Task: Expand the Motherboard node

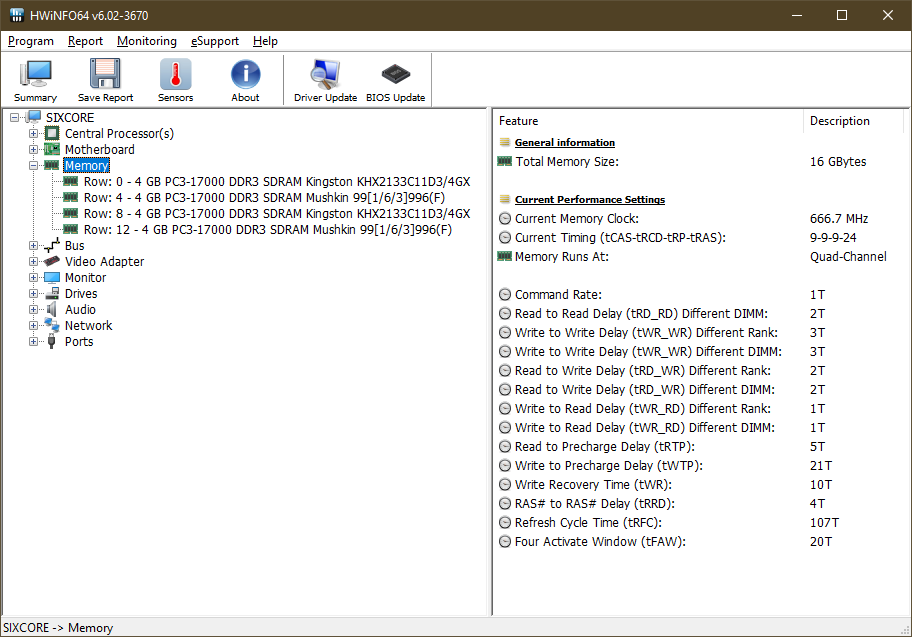Action: [x=33, y=150]
